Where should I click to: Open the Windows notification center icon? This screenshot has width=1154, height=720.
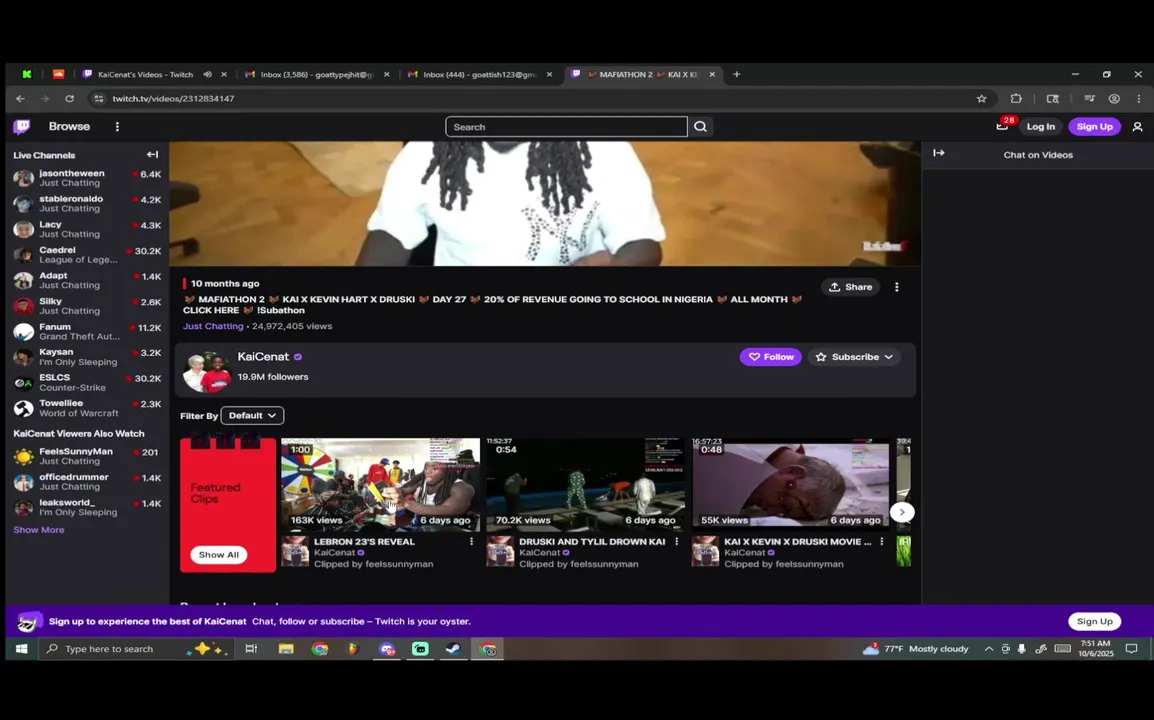pos(1132,649)
